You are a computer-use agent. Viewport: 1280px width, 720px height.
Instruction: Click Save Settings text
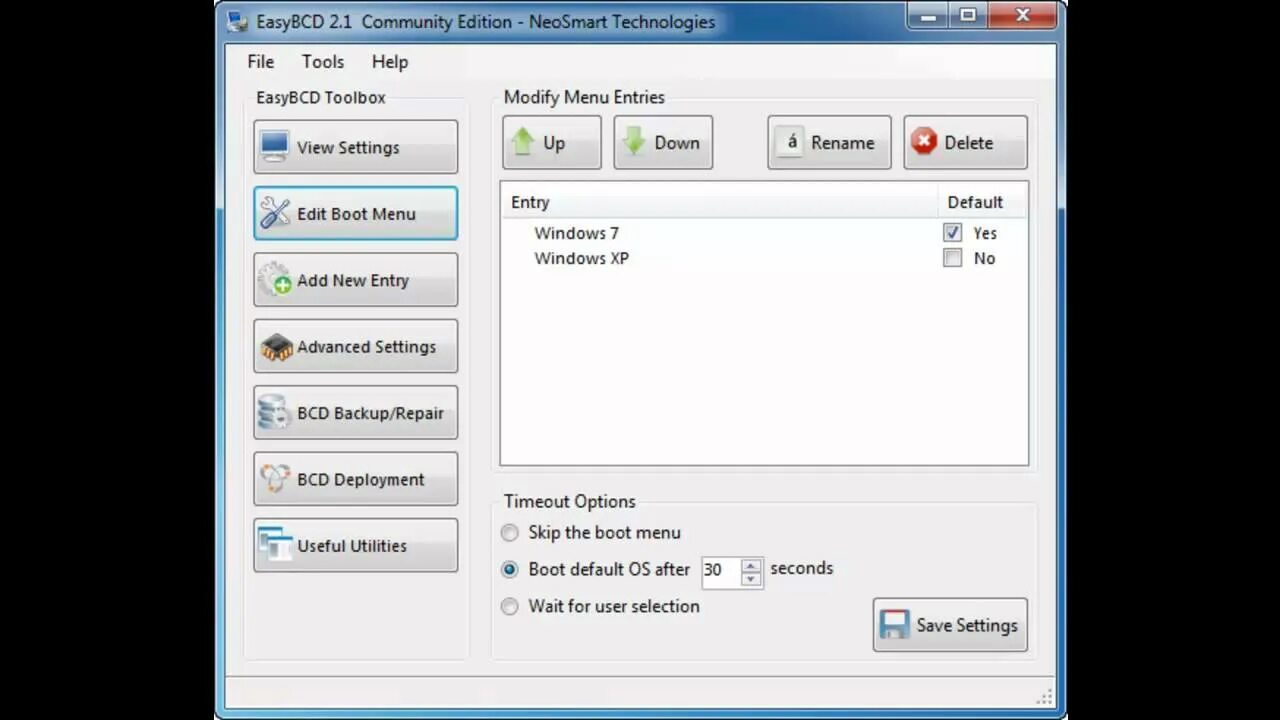point(967,625)
